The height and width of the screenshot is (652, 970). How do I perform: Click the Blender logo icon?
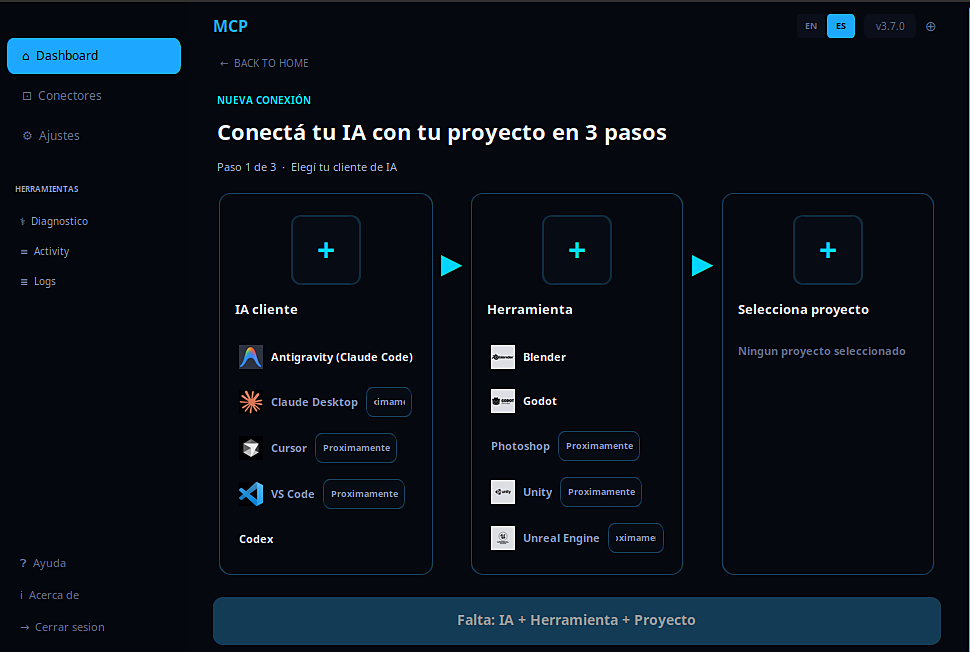point(502,357)
